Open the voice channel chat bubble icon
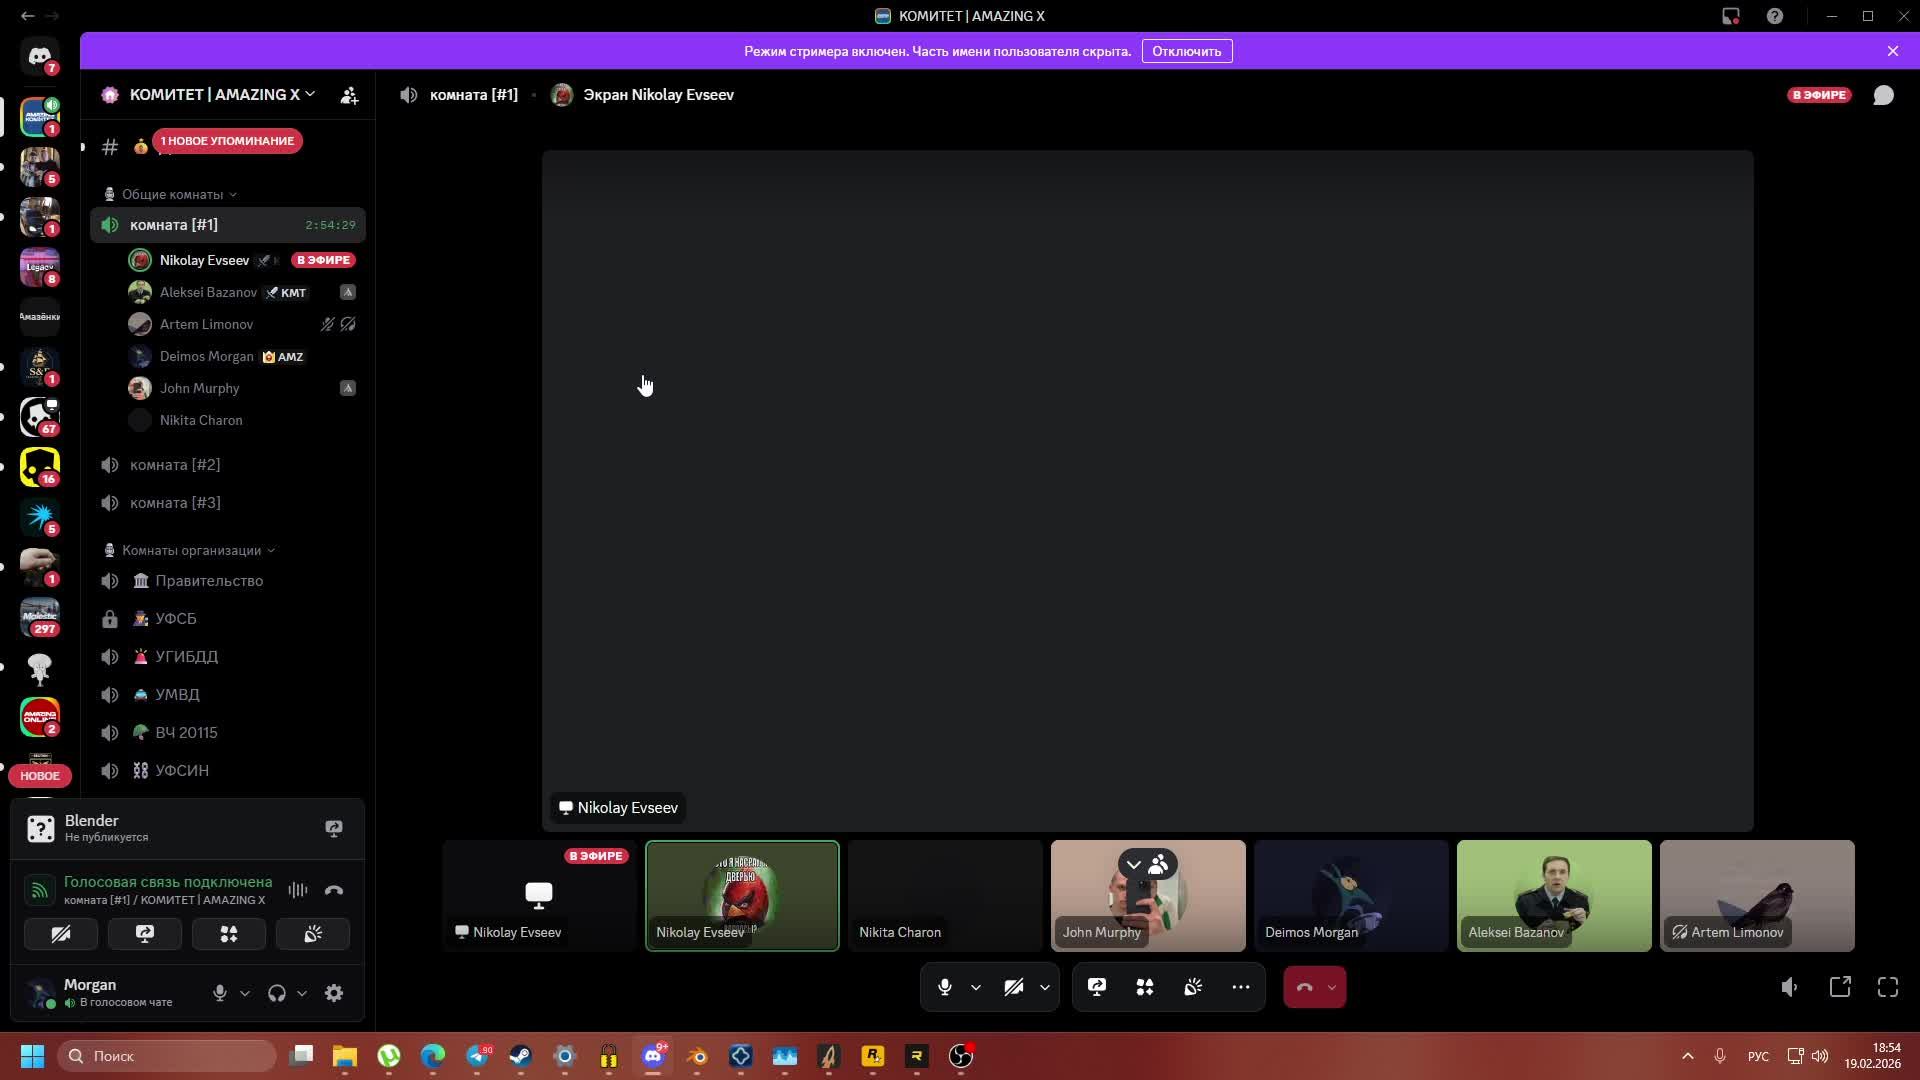The height and width of the screenshot is (1080, 1920). pos(1883,95)
